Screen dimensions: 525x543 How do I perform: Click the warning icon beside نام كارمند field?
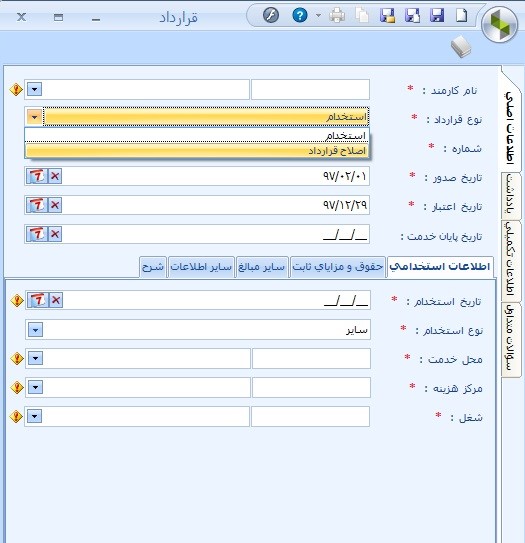click(16, 90)
